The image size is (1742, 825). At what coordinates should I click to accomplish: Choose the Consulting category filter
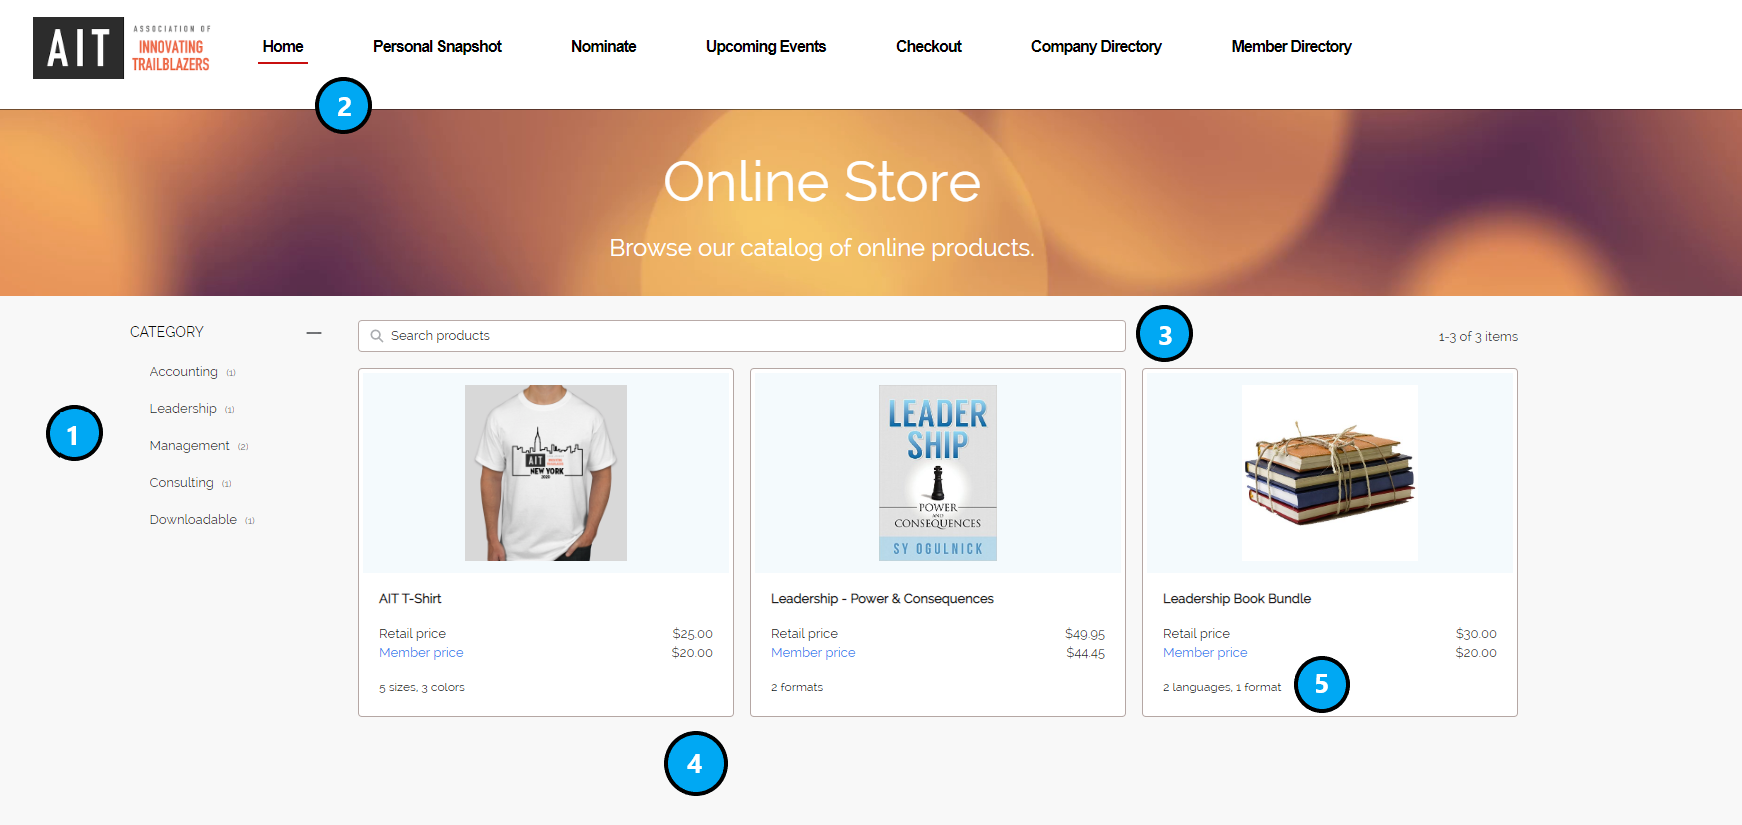(x=182, y=483)
